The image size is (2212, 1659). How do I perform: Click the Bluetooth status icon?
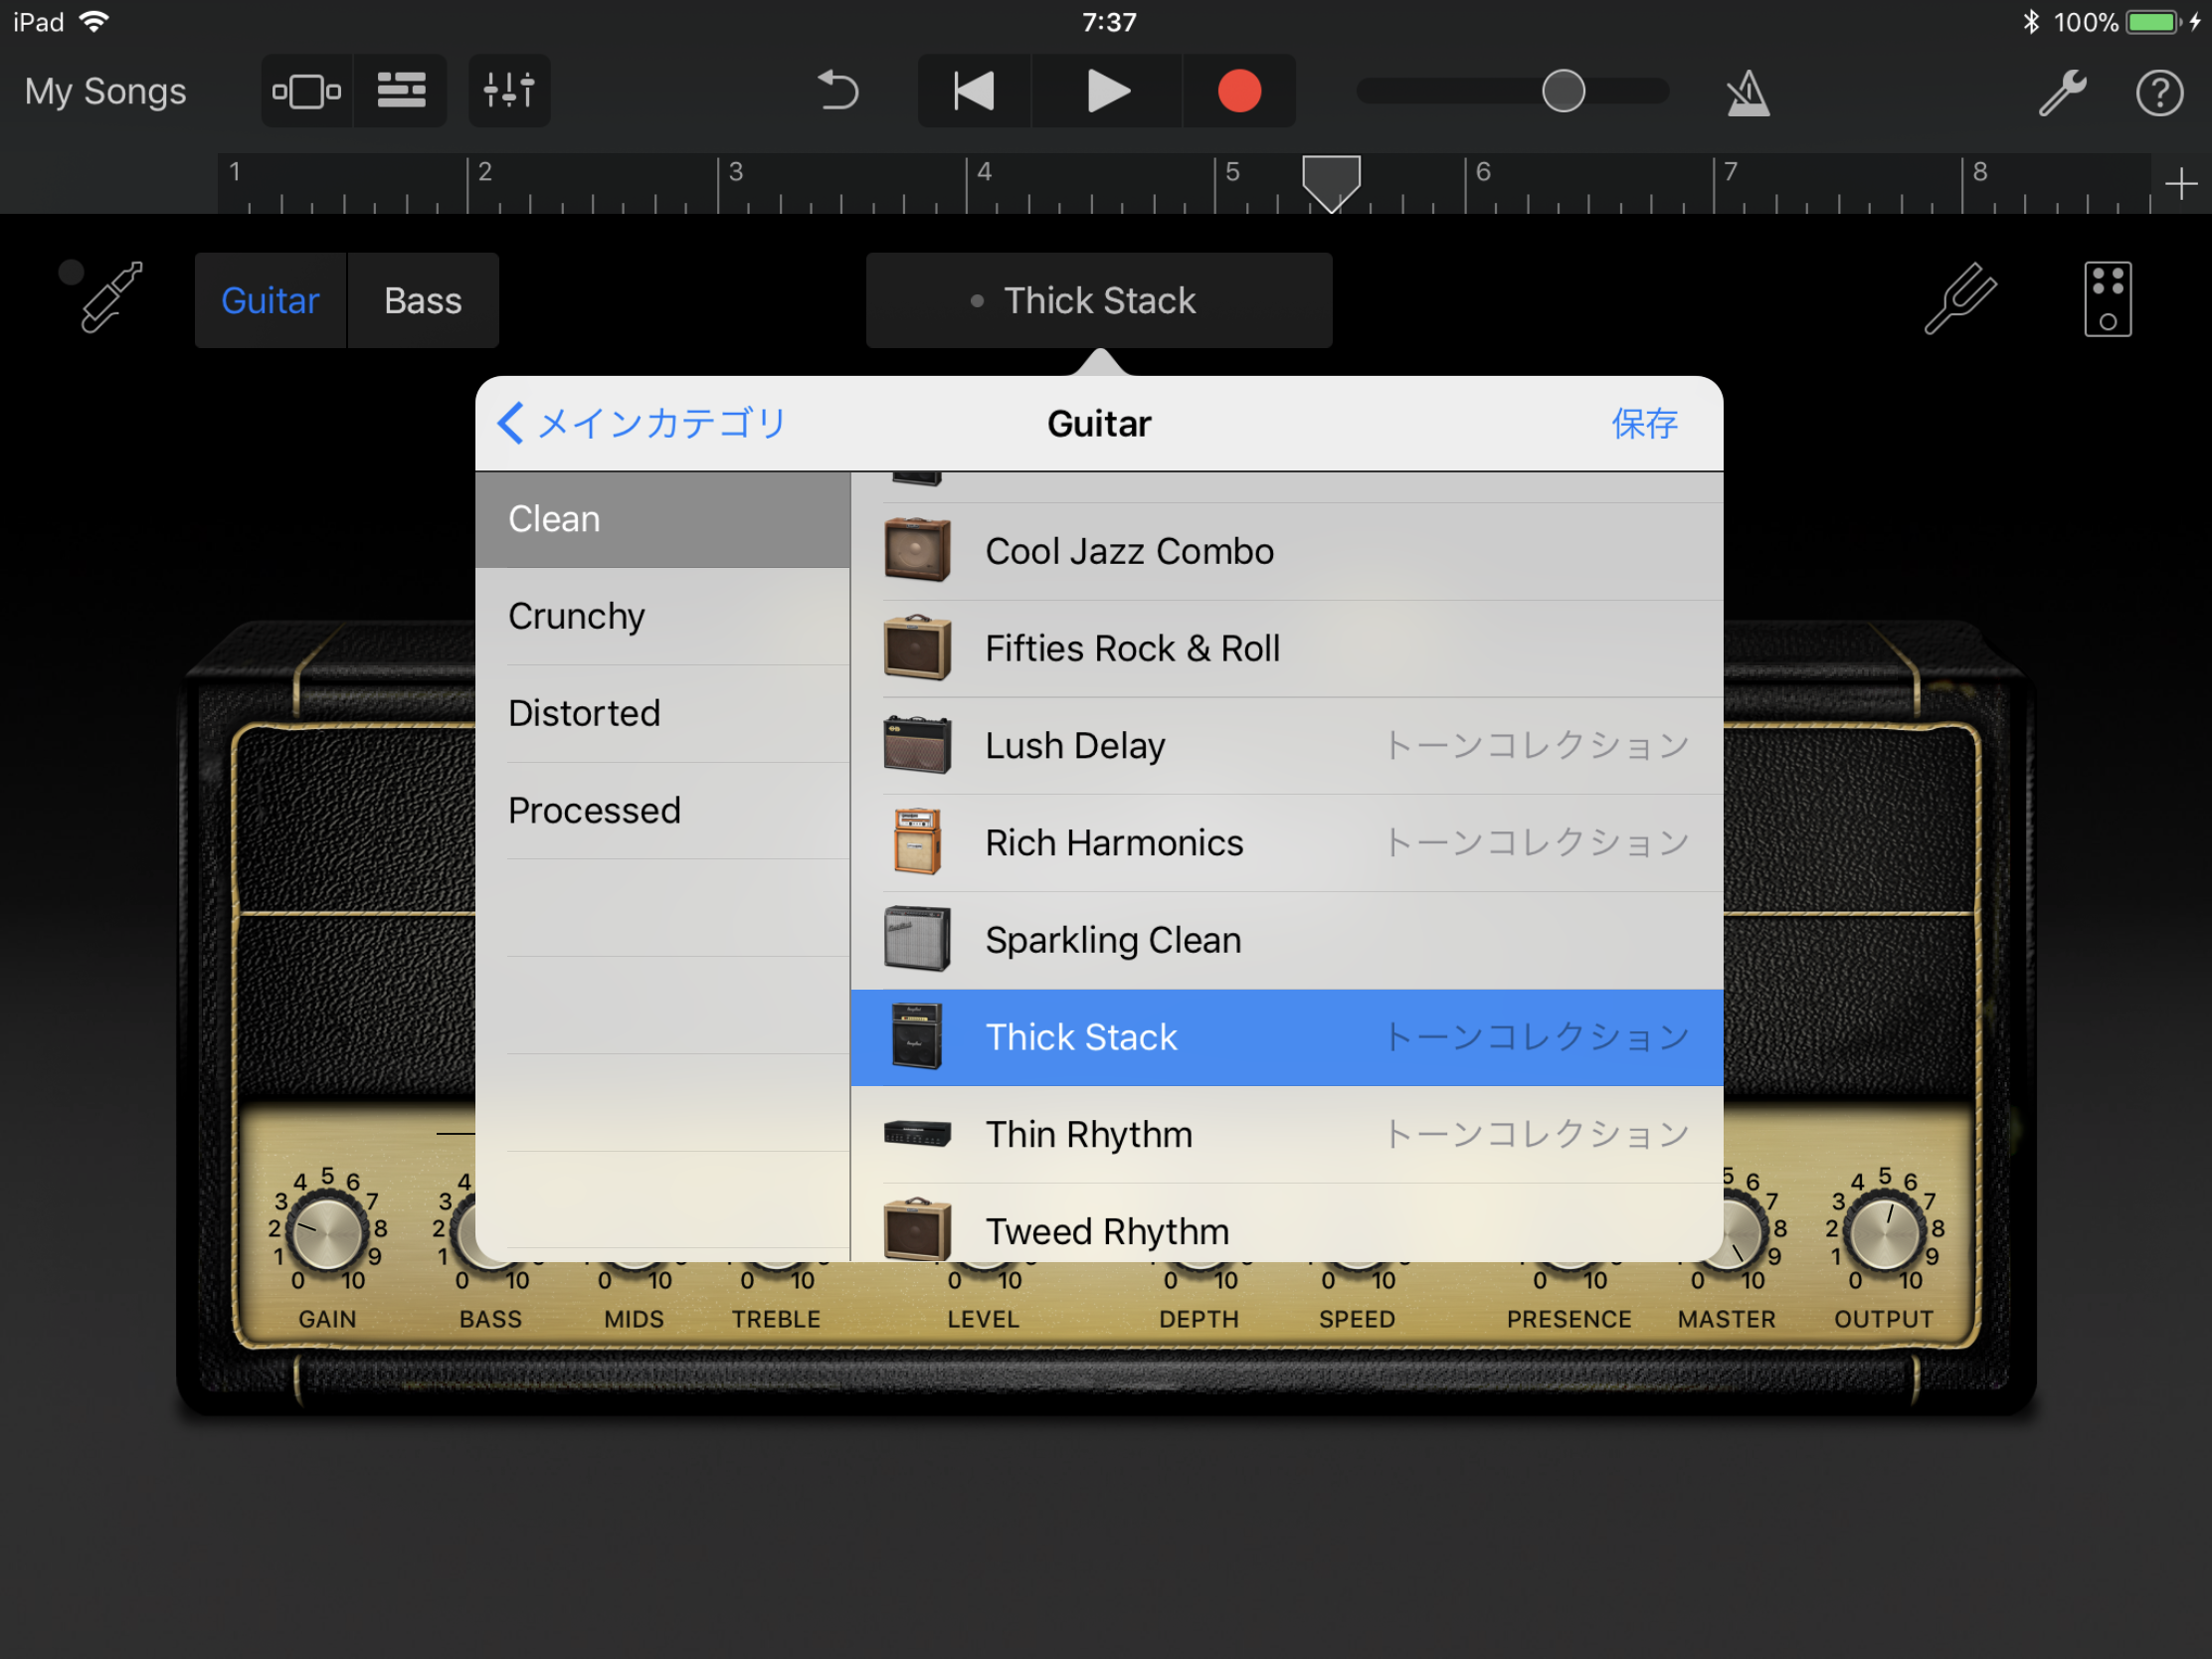click(x=2030, y=22)
